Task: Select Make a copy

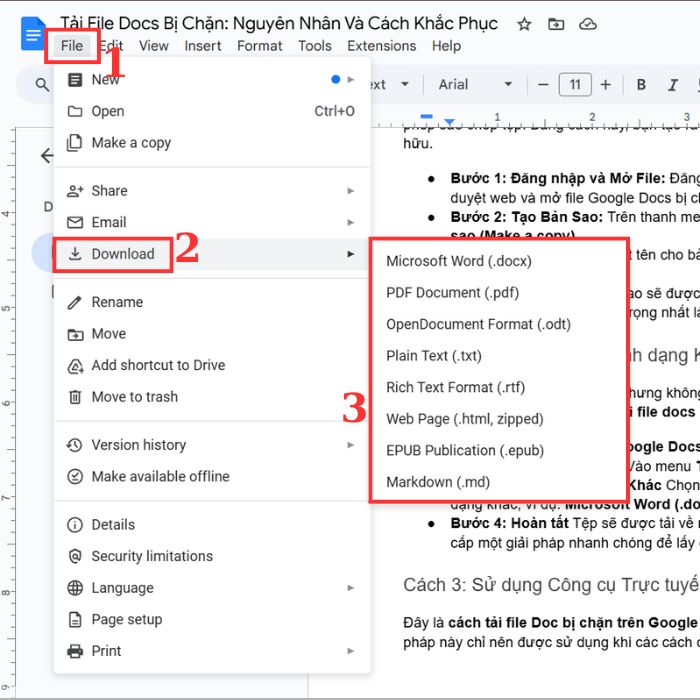Action: point(212,142)
